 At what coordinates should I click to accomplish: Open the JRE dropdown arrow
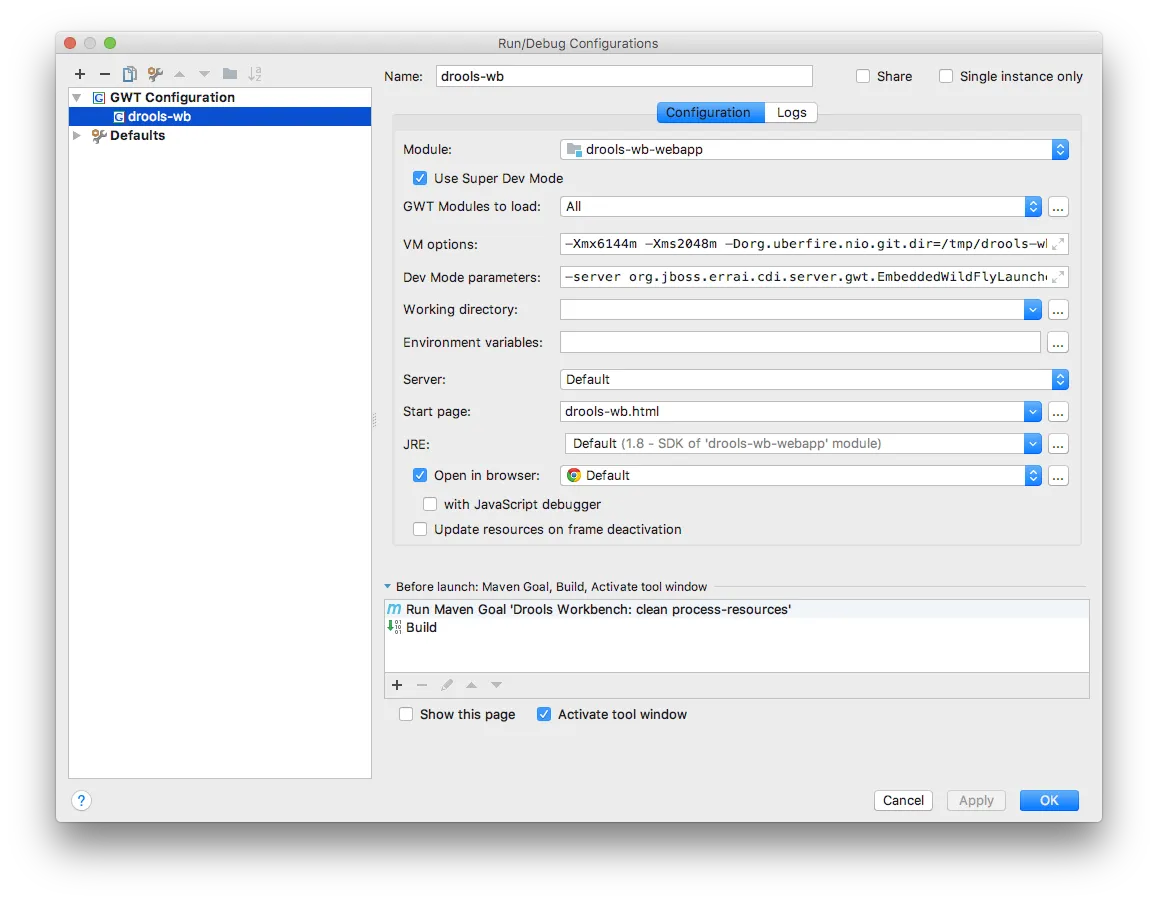click(x=1032, y=444)
